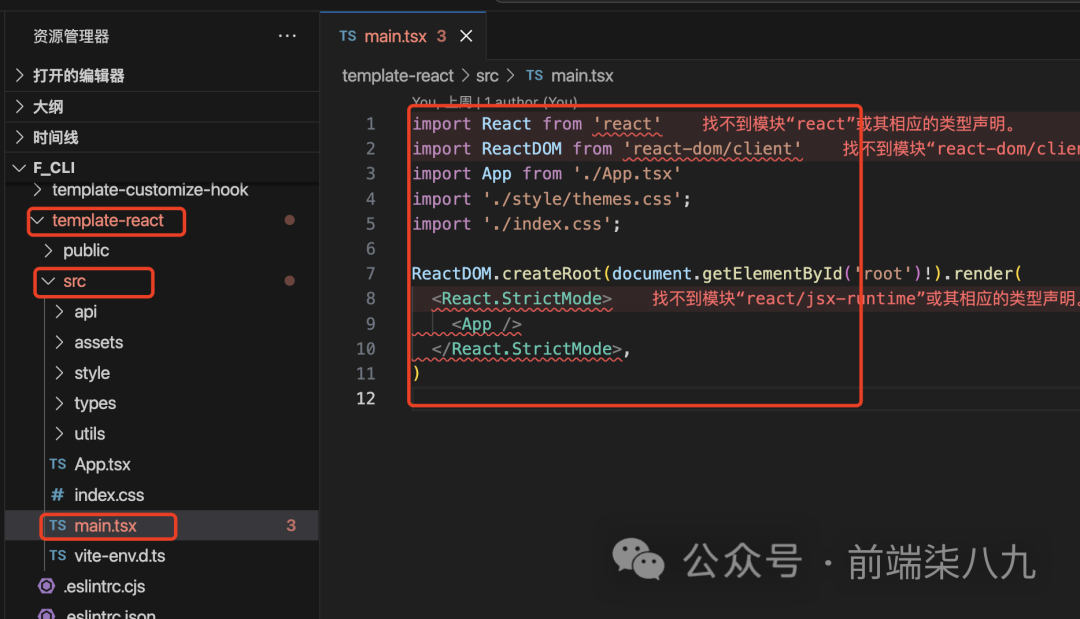Click the 'react' import string on line 1
This screenshot has width=1080, height=619.
tap(627, 124)
